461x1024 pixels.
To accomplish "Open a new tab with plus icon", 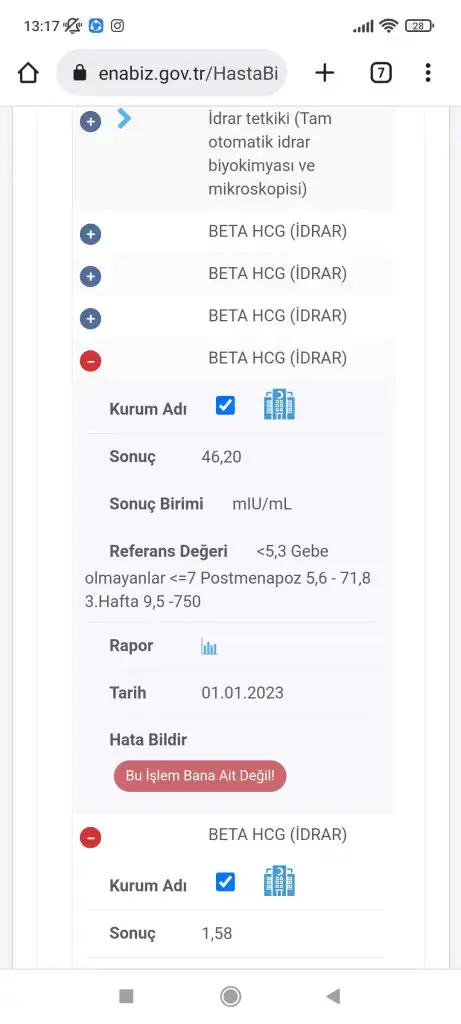I will (325, 72).
